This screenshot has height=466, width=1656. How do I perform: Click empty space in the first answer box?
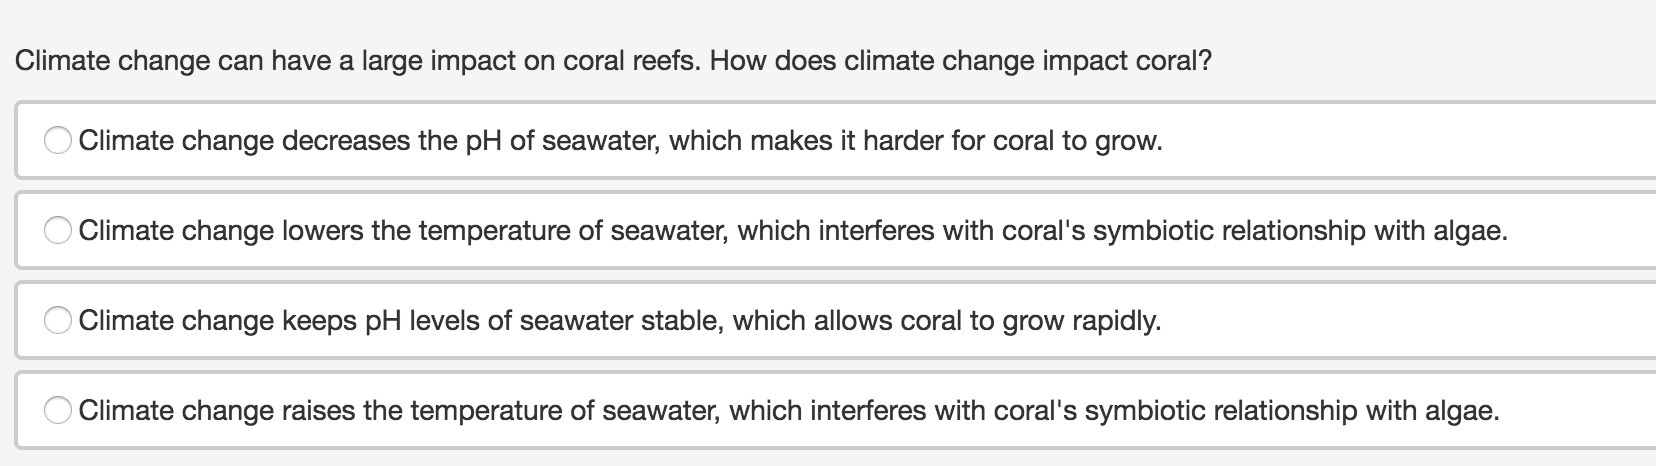tap(1400, 141)
